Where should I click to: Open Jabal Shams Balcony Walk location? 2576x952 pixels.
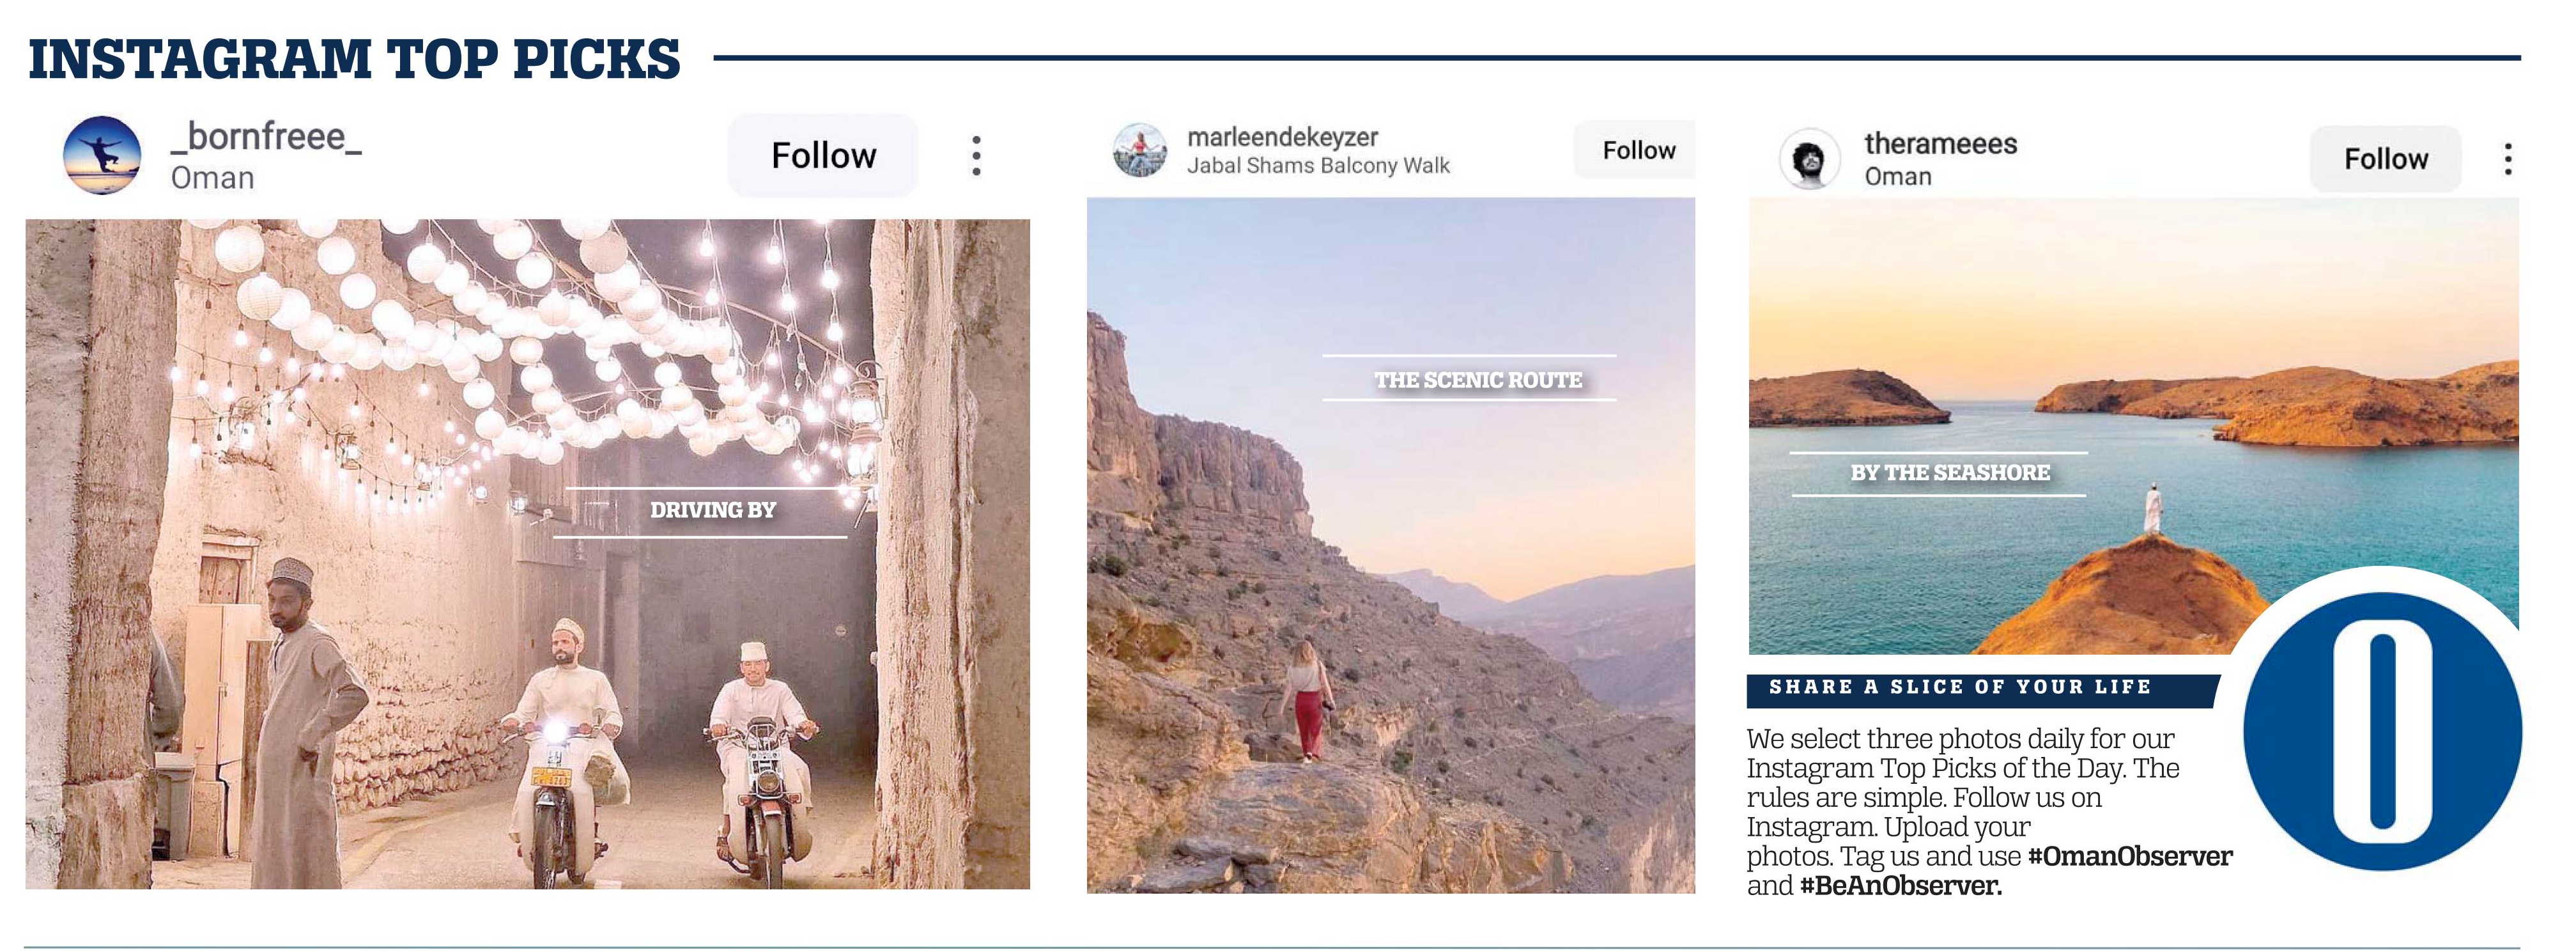pyautogui.click(x=1318, y=166)
